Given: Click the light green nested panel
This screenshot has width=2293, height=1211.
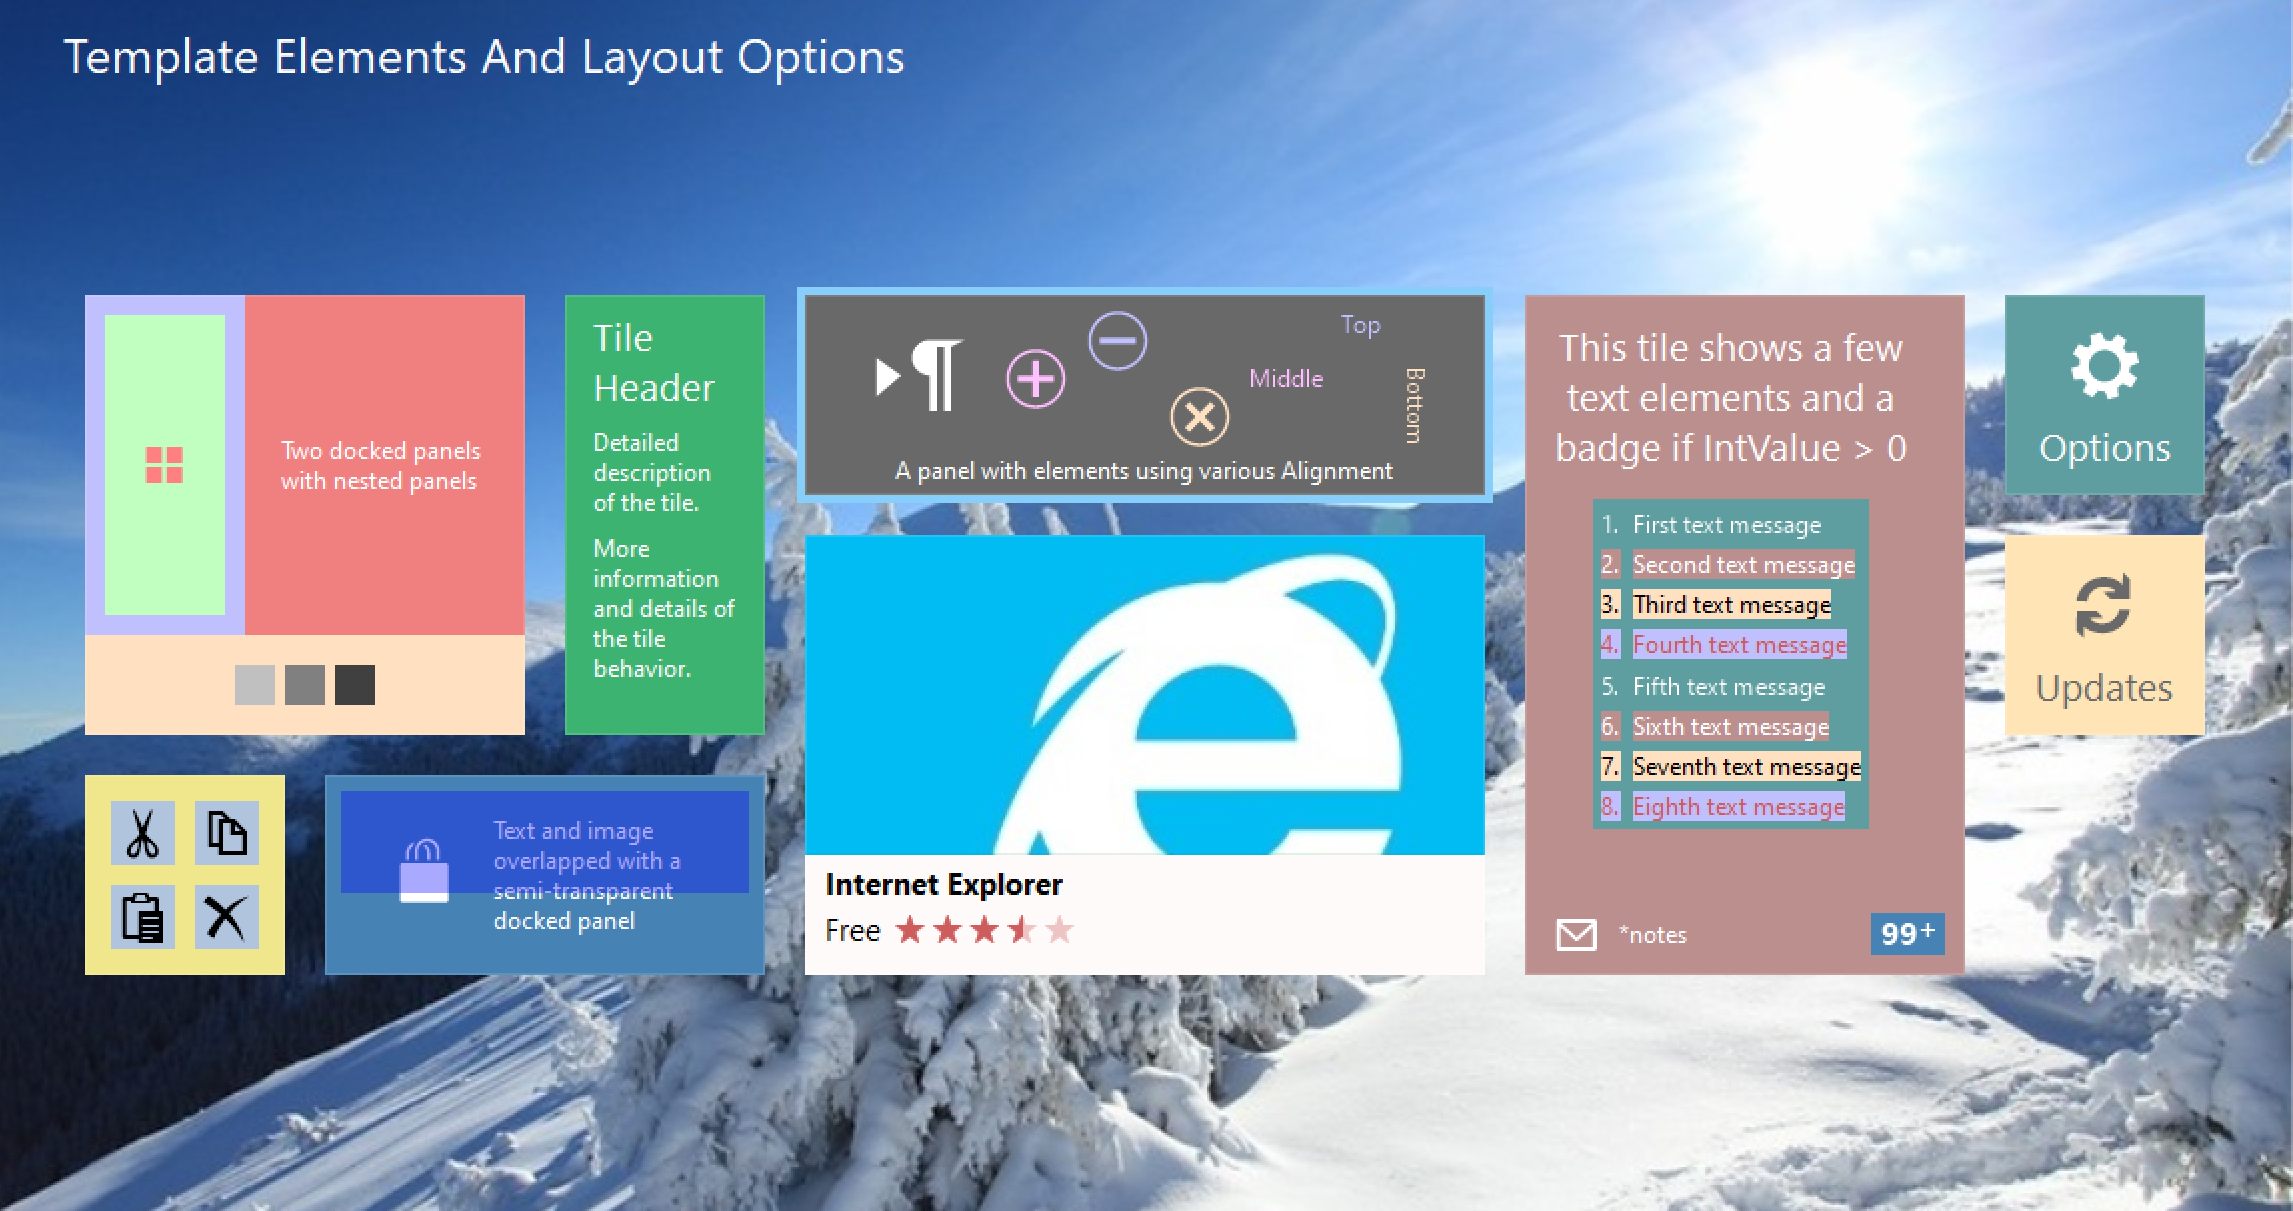Looking at the screenshot, I should 165,465.
